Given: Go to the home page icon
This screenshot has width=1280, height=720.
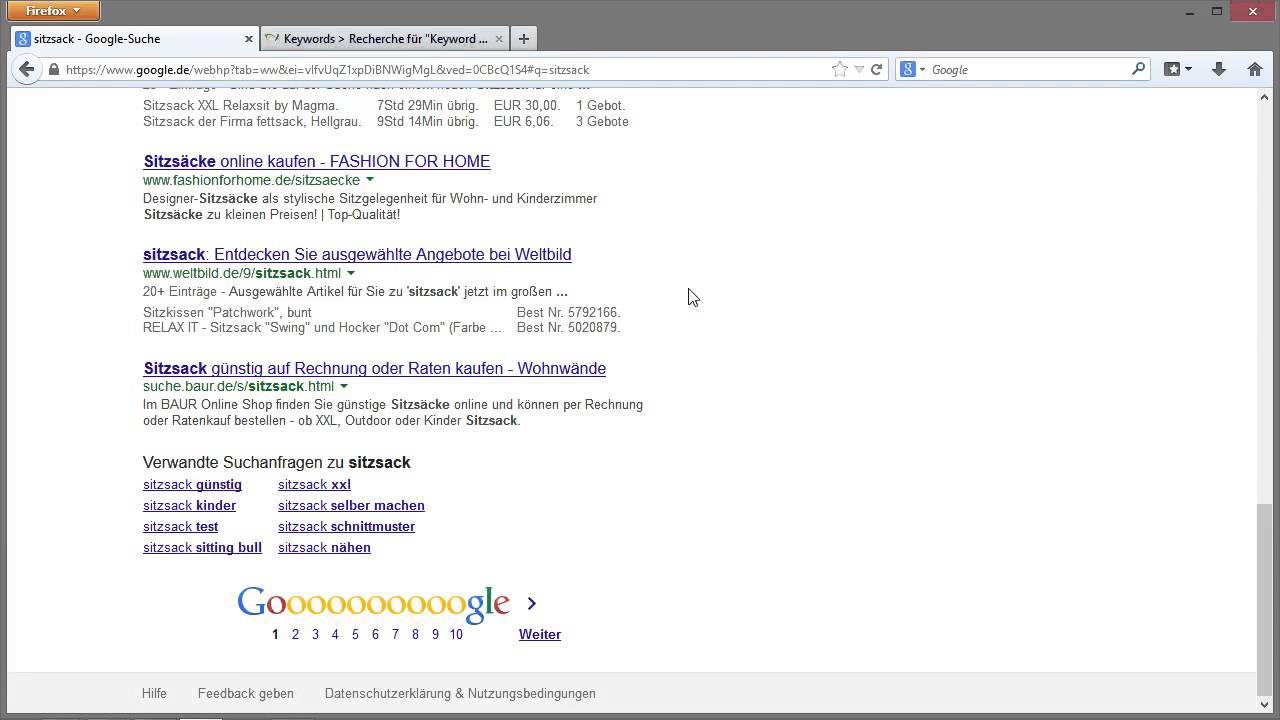Looking at the screenshot, I should pyautogui.click(x=1255, y=69).
